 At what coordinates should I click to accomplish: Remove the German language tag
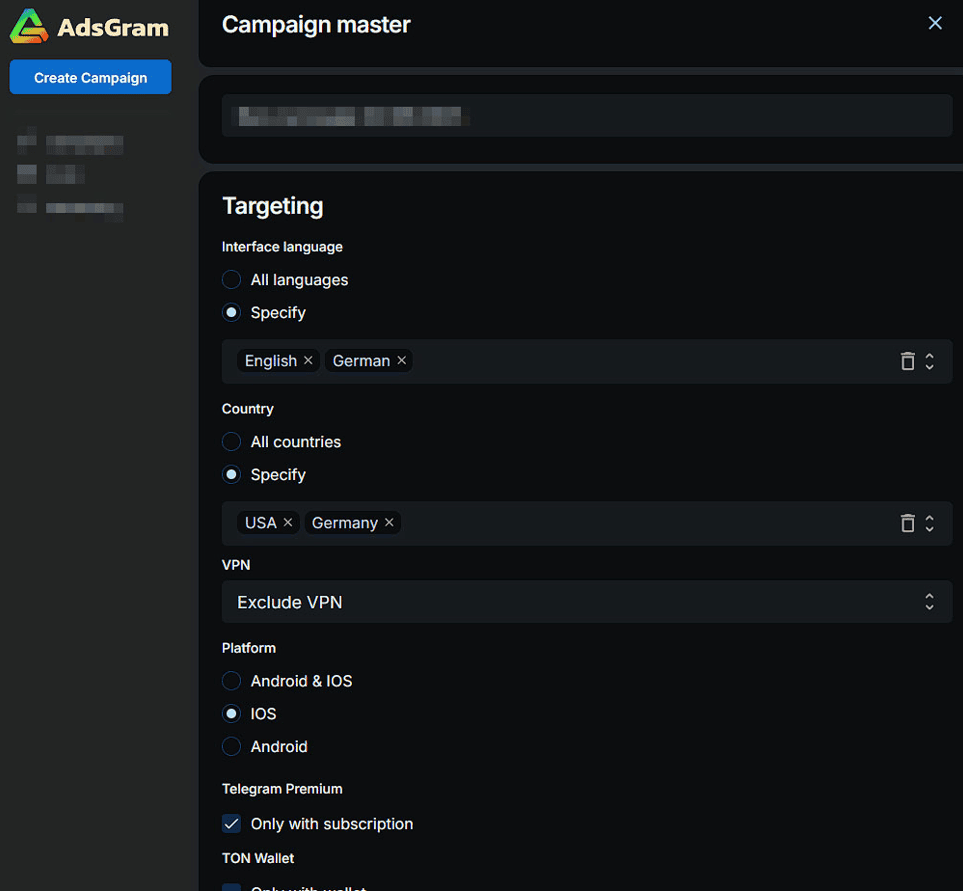coord(402,360)
